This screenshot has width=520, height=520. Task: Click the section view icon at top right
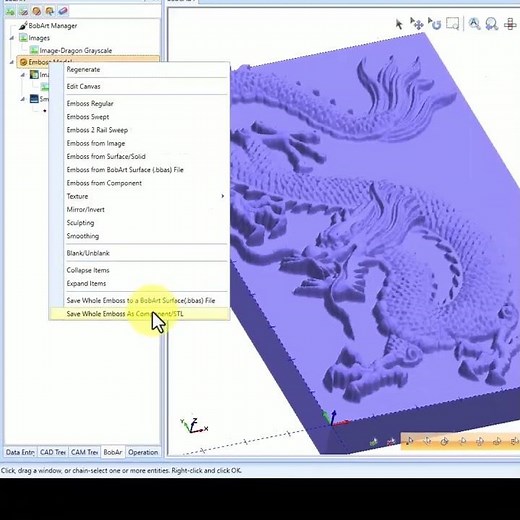pos(510,24)
